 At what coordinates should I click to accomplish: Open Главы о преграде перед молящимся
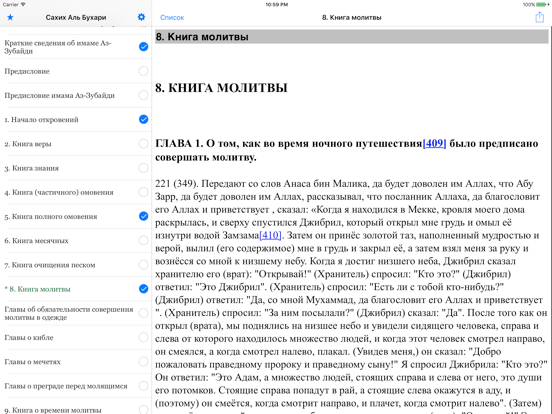tap(66, 386)
